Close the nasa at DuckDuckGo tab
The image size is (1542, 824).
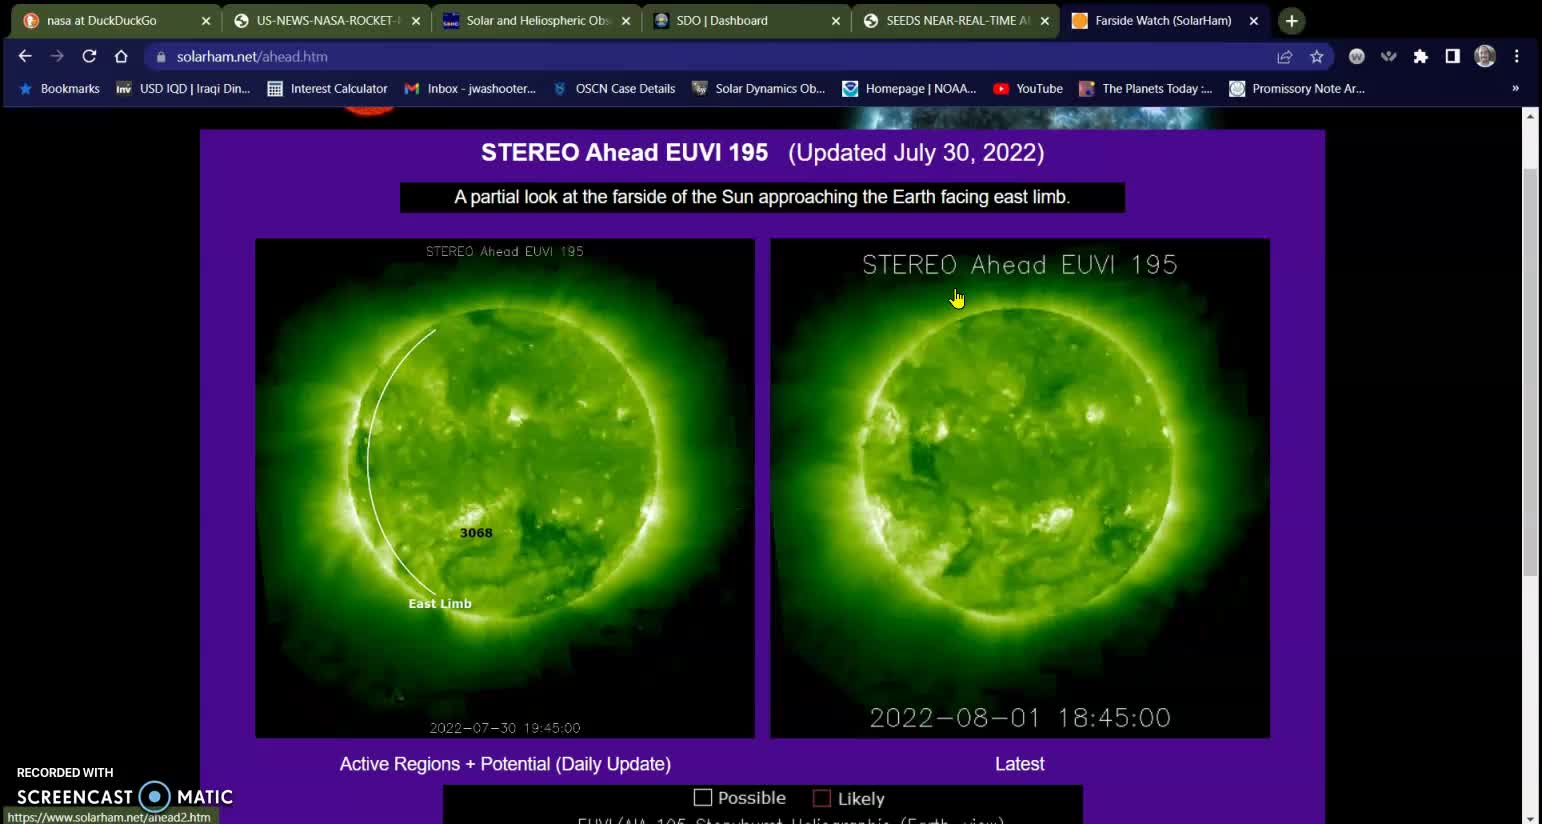206,21
